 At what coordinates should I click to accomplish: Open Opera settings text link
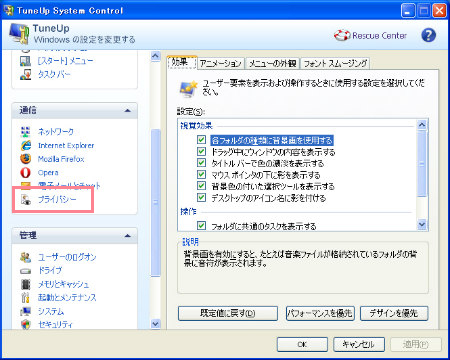click(x=48, y=173)
